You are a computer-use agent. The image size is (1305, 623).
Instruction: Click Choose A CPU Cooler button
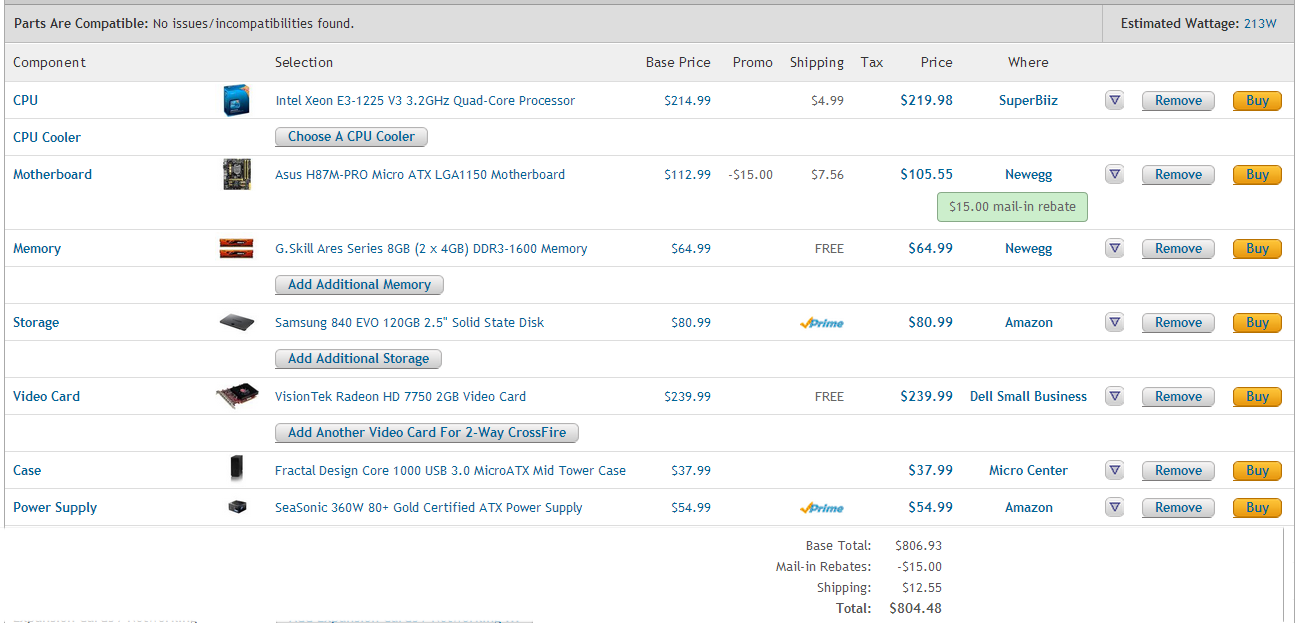tap(351, 137)
